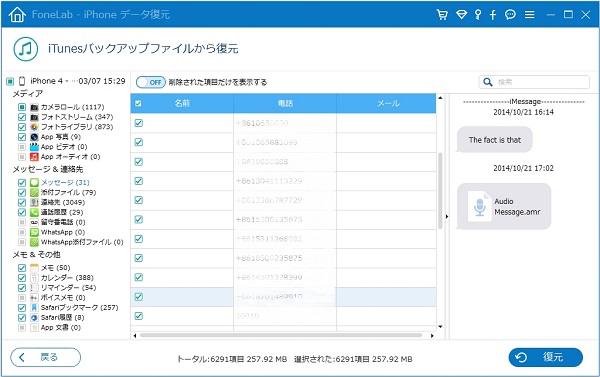600x377 pixels.
Task: Uncheck the メッセージ (31) checkbox
Action: click(22, 182)
